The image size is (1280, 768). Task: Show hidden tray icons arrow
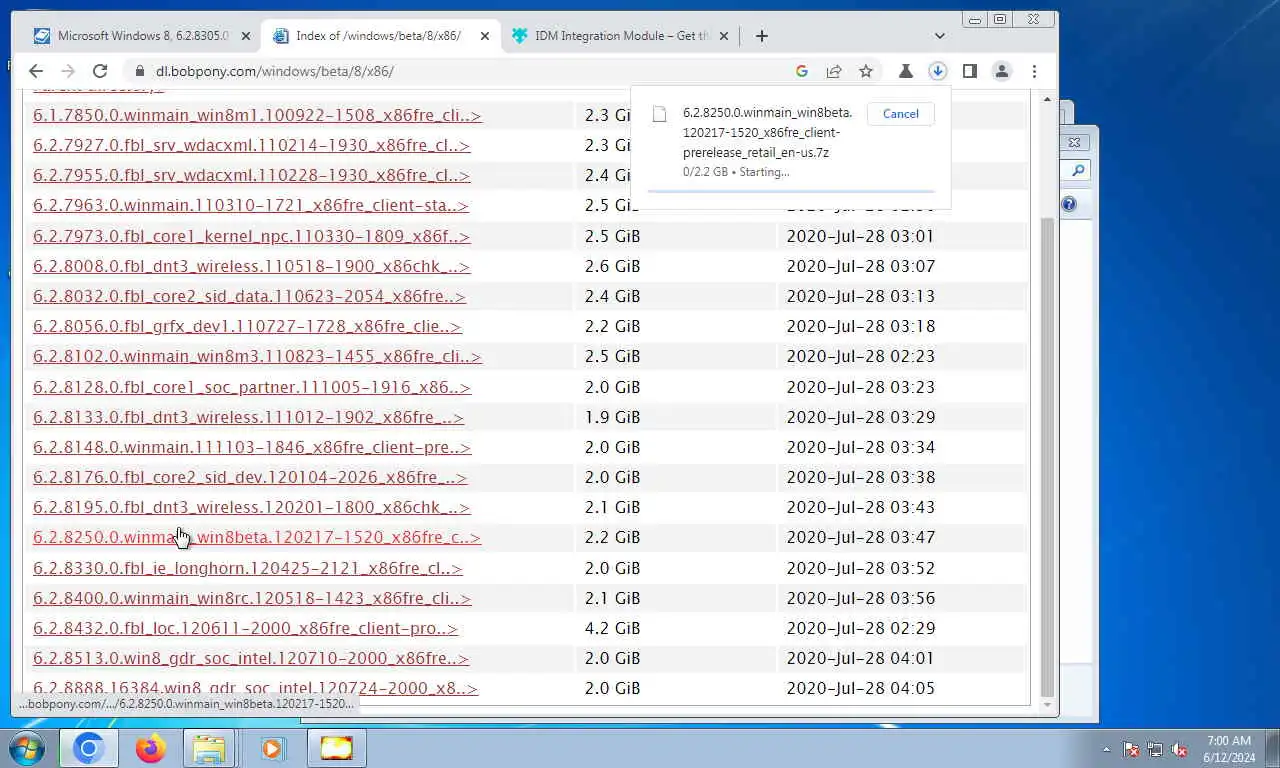(1106, 749)
